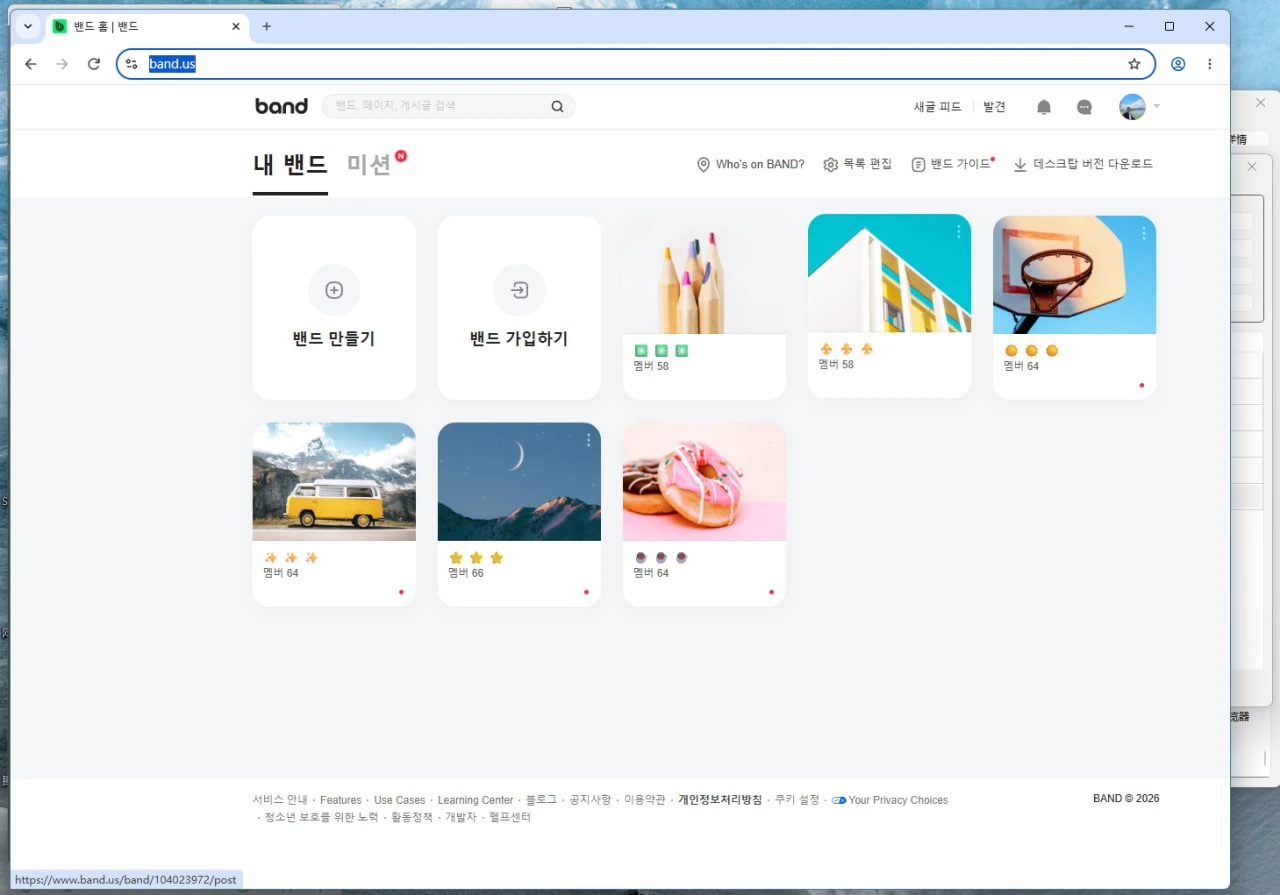Screen dimensions: 1280x895
Task: Switch to the 미션 tab
Action: 369,165
